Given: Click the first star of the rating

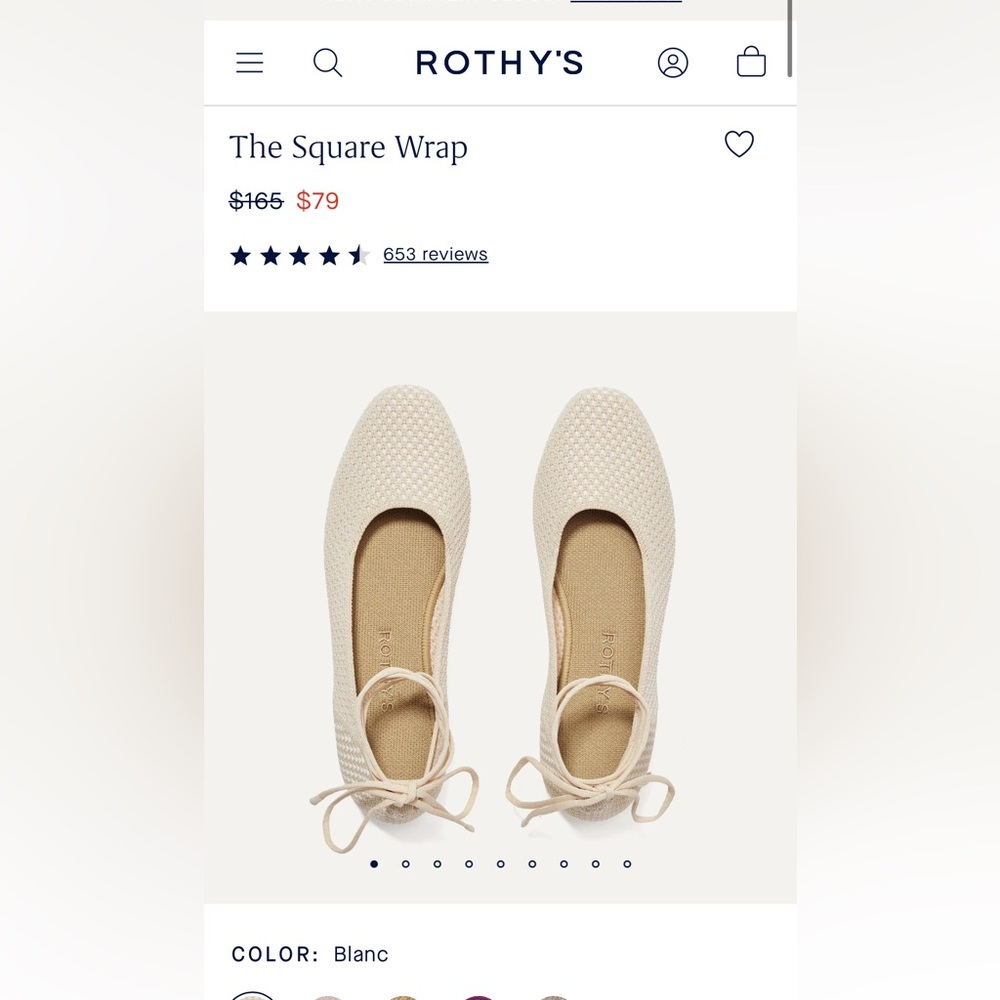Looking at the screenshot, I should point(240,255).
